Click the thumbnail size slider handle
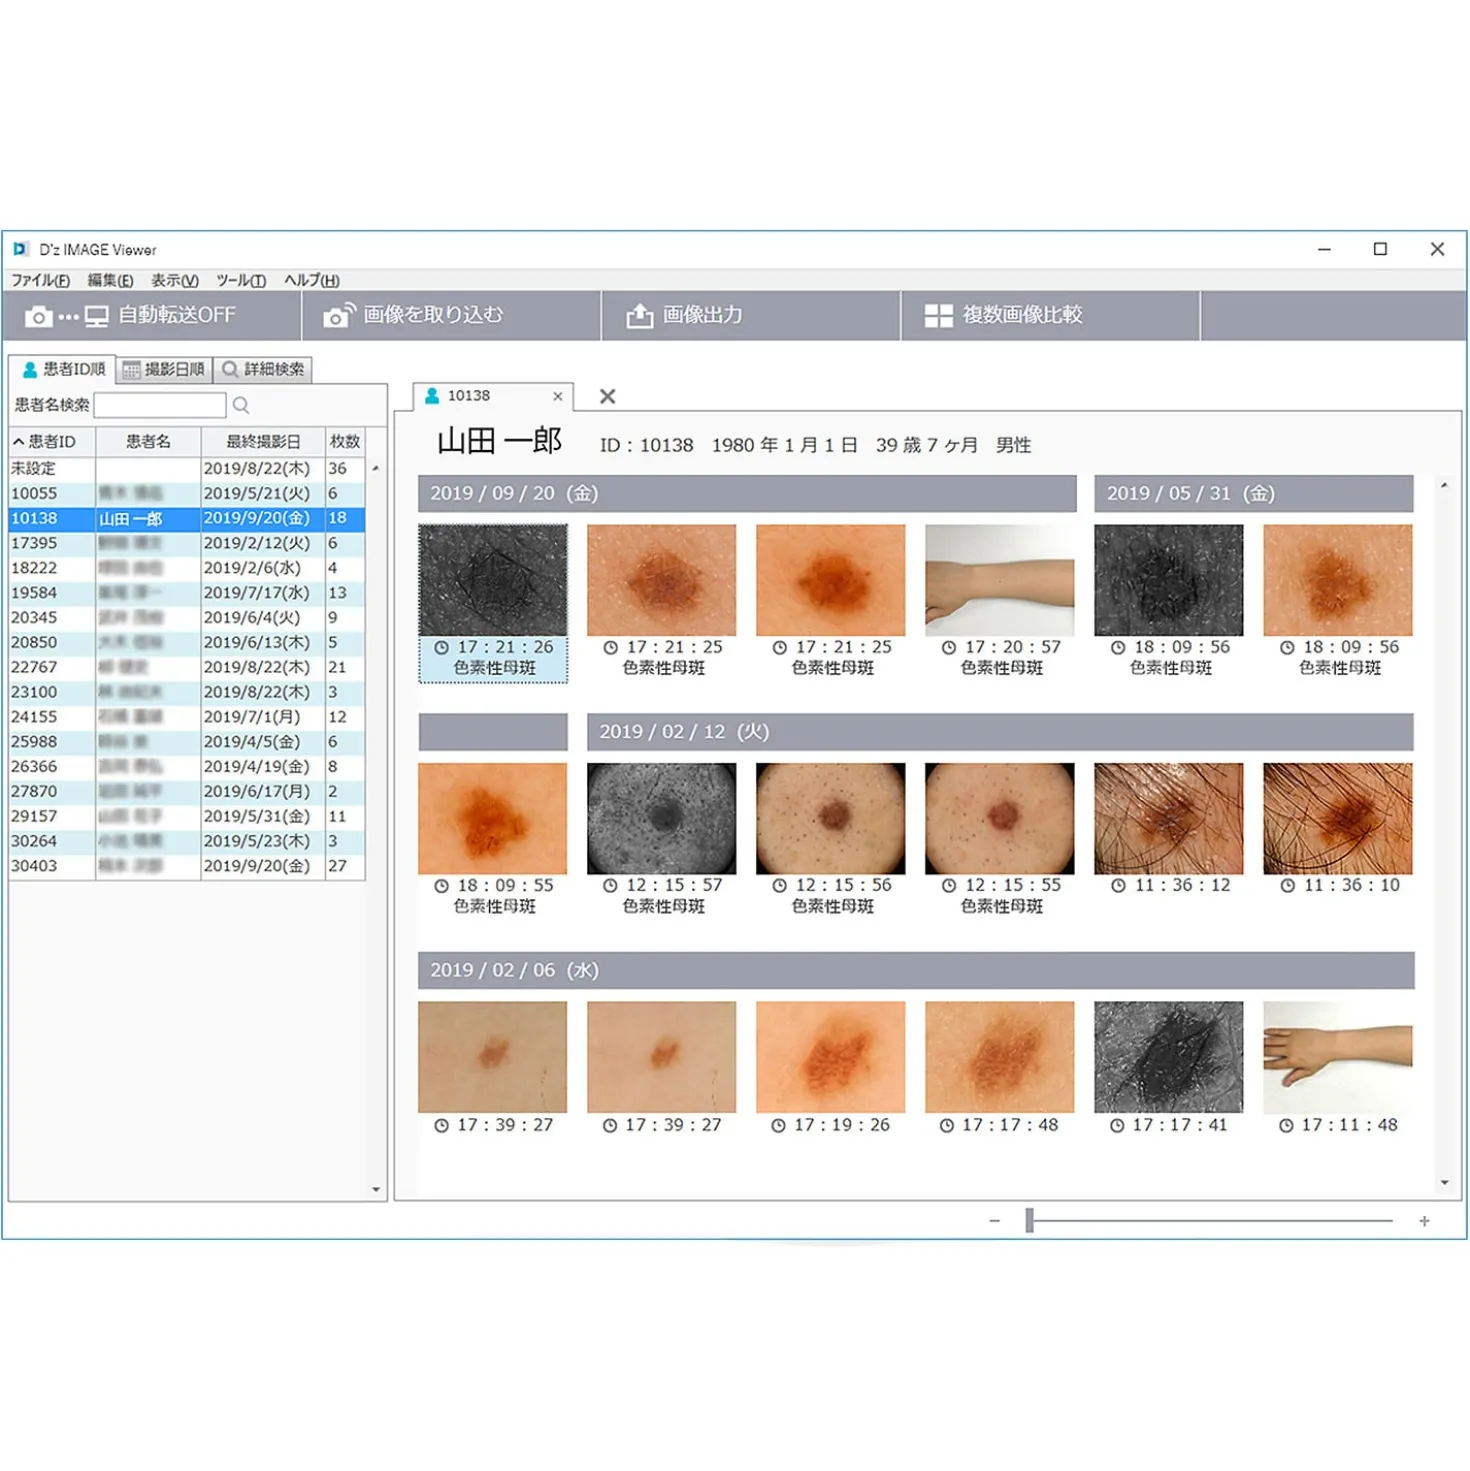The width and height of the screenshot is (1470, 1471). click(x=1029, y=1220)
